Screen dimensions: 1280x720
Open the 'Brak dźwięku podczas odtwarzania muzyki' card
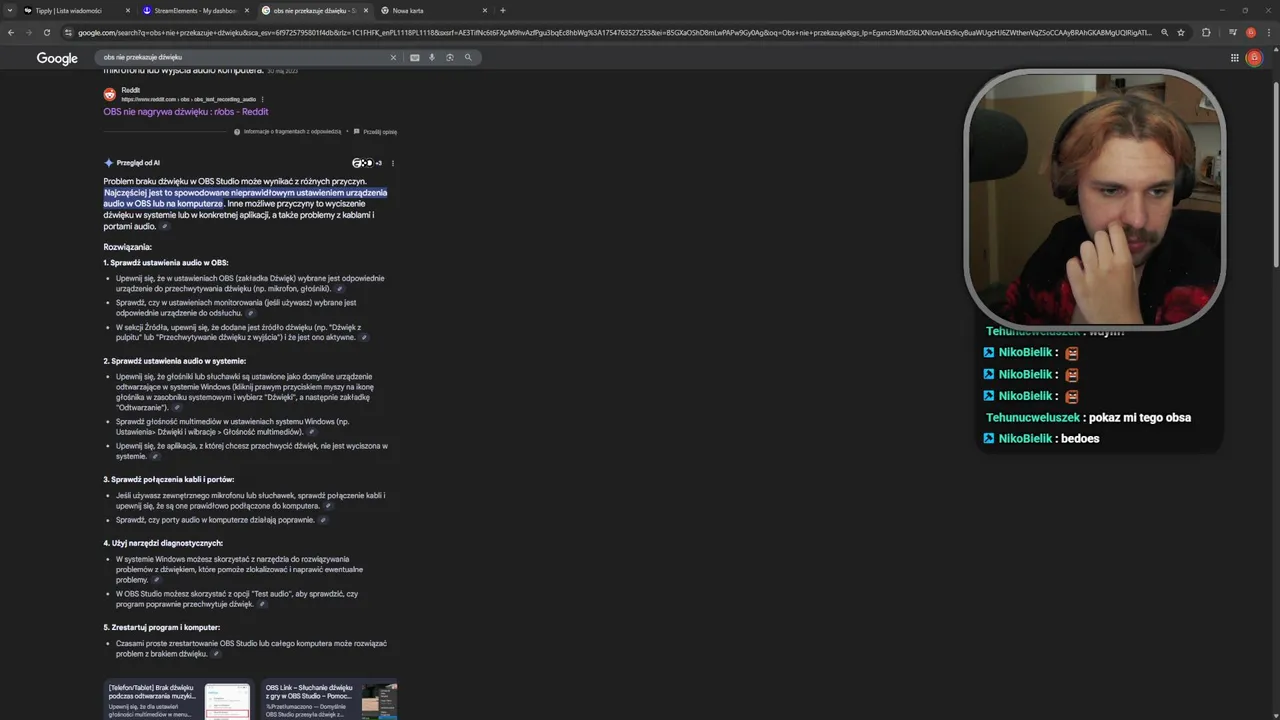point(178,700)
